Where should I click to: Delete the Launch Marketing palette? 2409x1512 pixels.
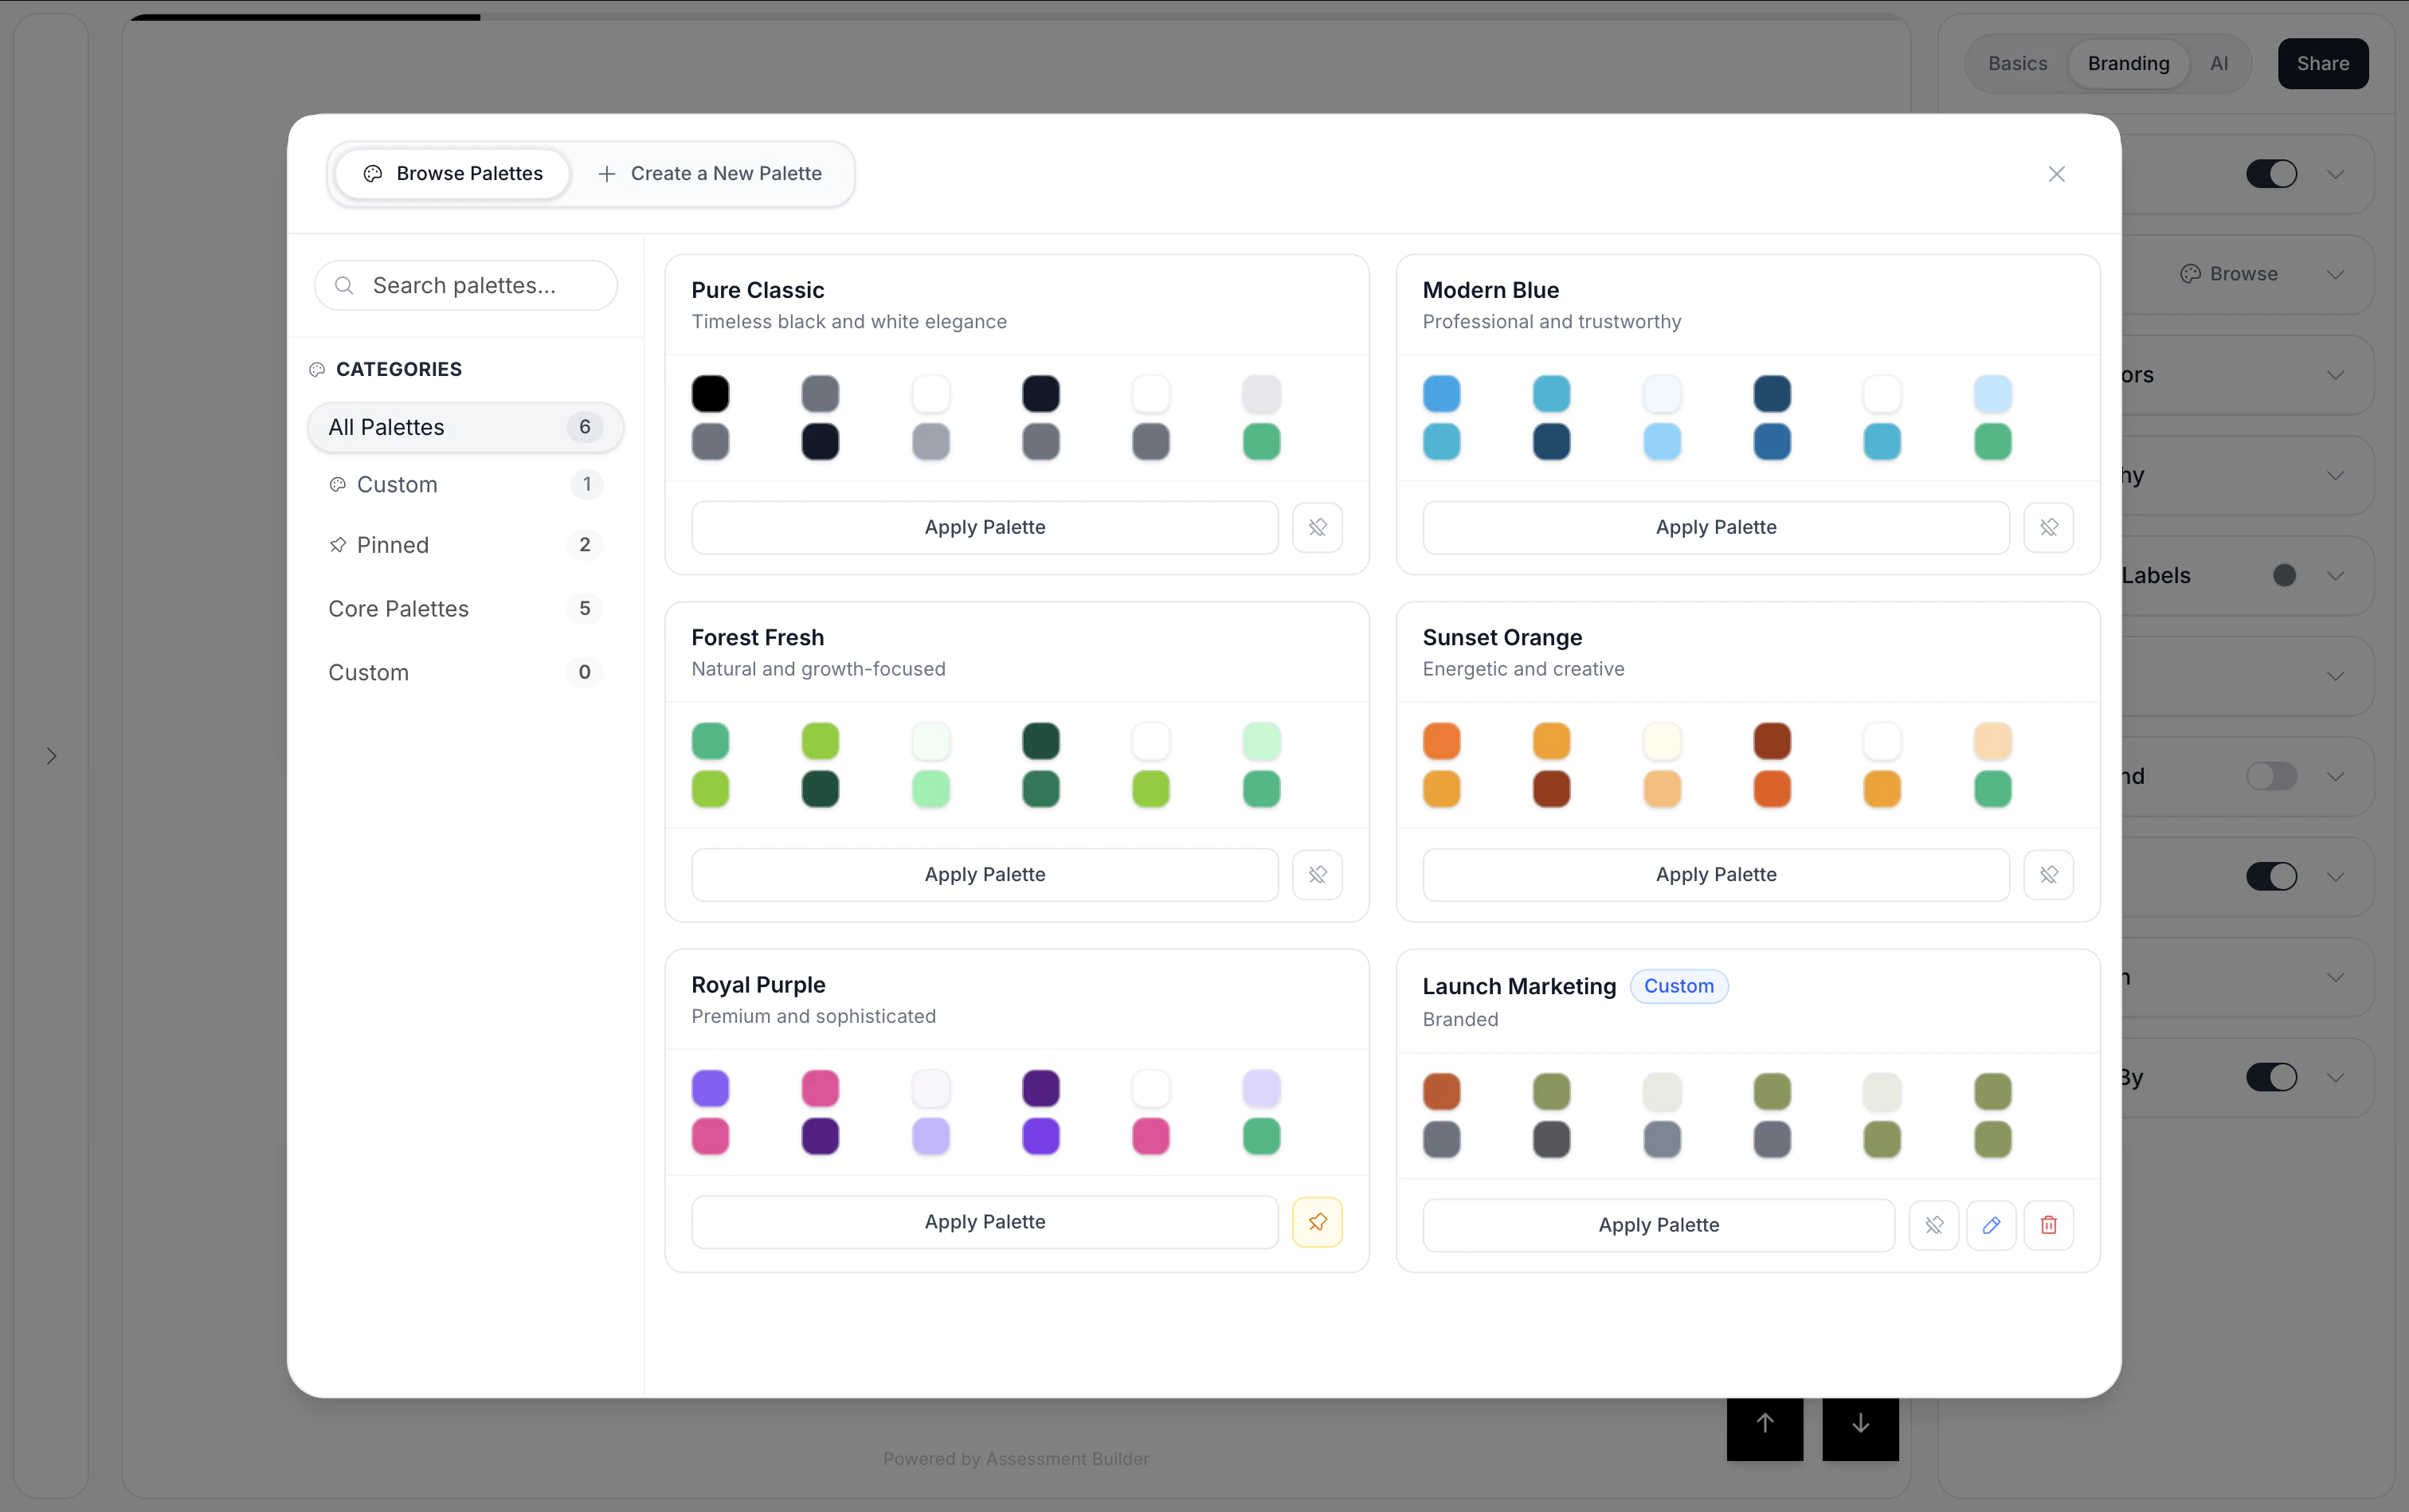coord(2048,1225)
